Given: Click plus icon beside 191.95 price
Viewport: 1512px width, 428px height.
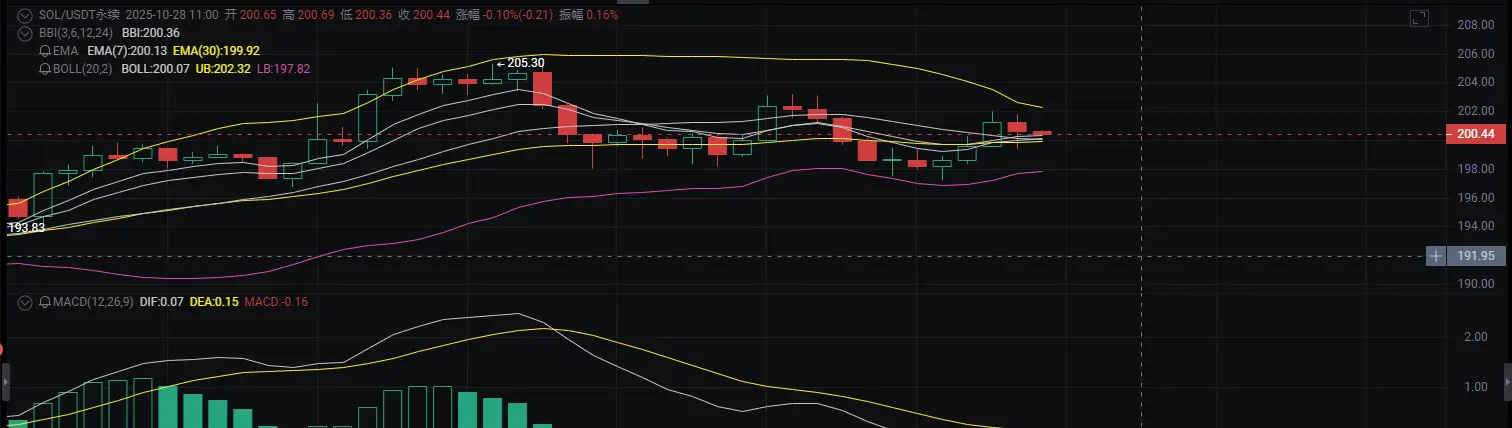Looking at the screenshot, I should click(x=1436, y=256).
